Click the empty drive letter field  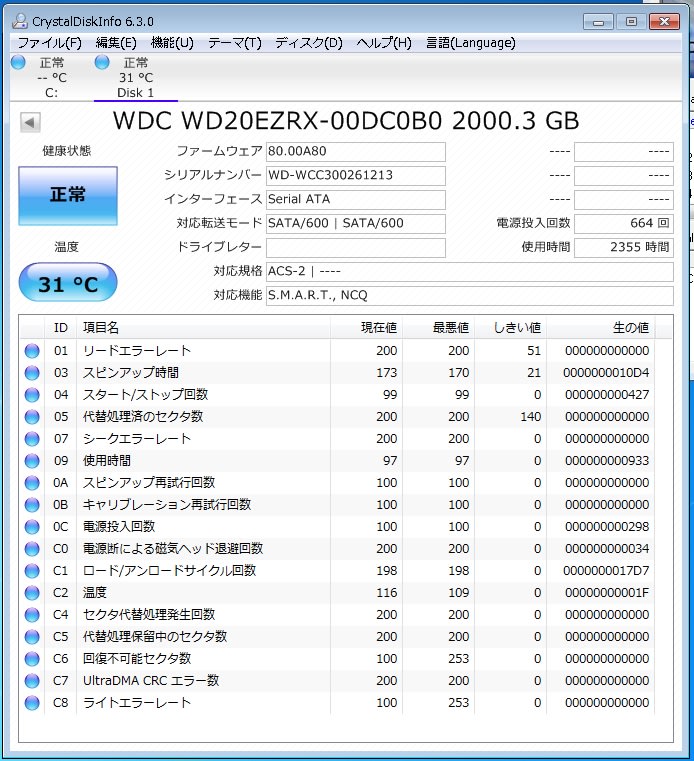click(x=356, y=248)
